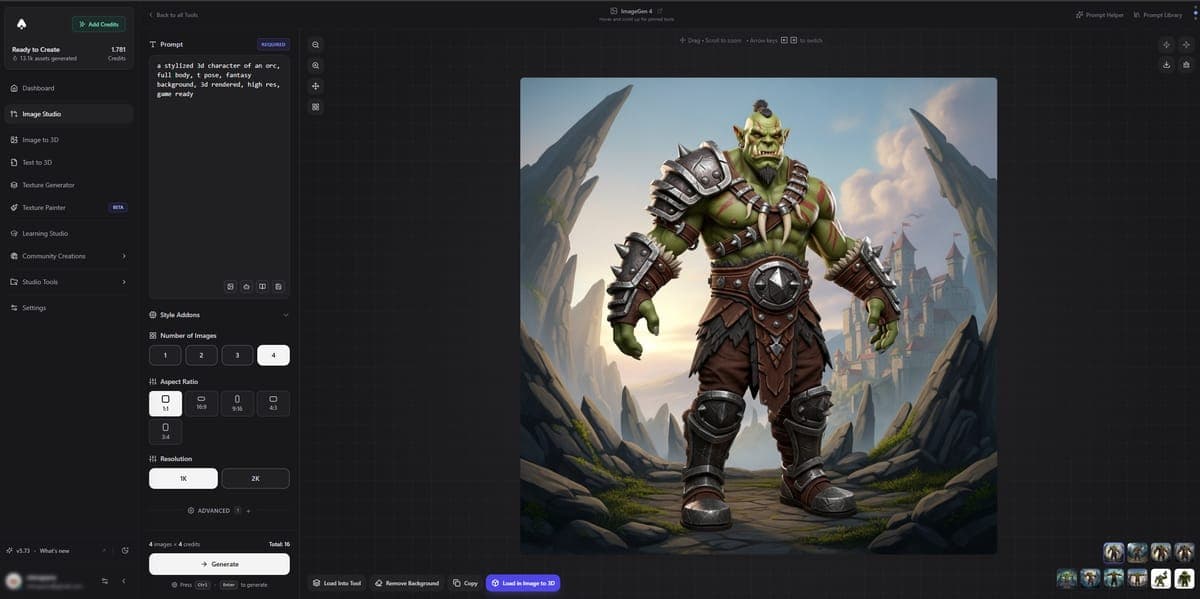The width and height of the screenshot is (1200, 599).
Task: Click the second icon below the prompt
Action: coord(246,287)
